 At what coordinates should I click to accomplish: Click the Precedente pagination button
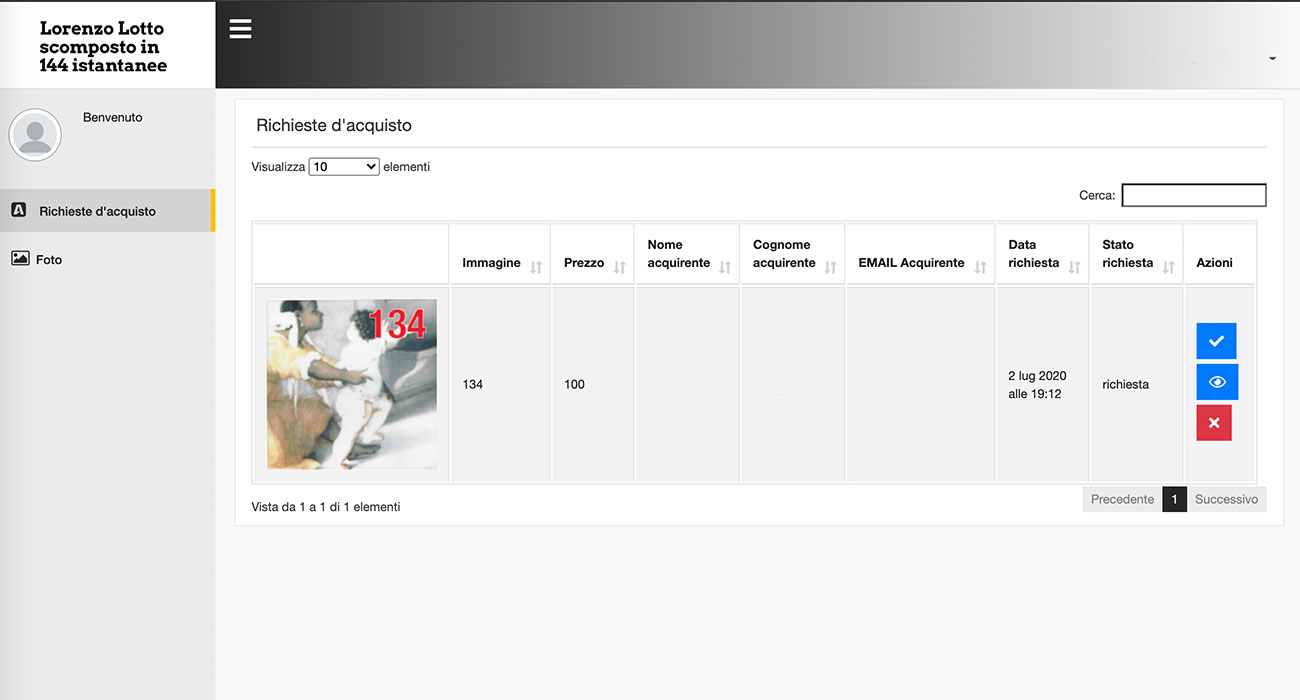[1122, 499]
